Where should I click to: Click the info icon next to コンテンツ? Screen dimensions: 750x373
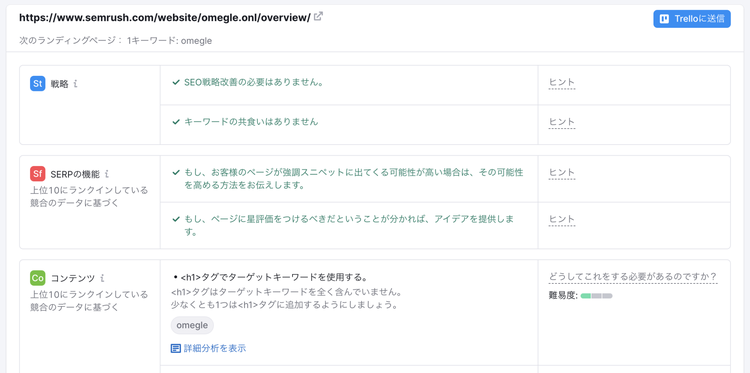102,278
